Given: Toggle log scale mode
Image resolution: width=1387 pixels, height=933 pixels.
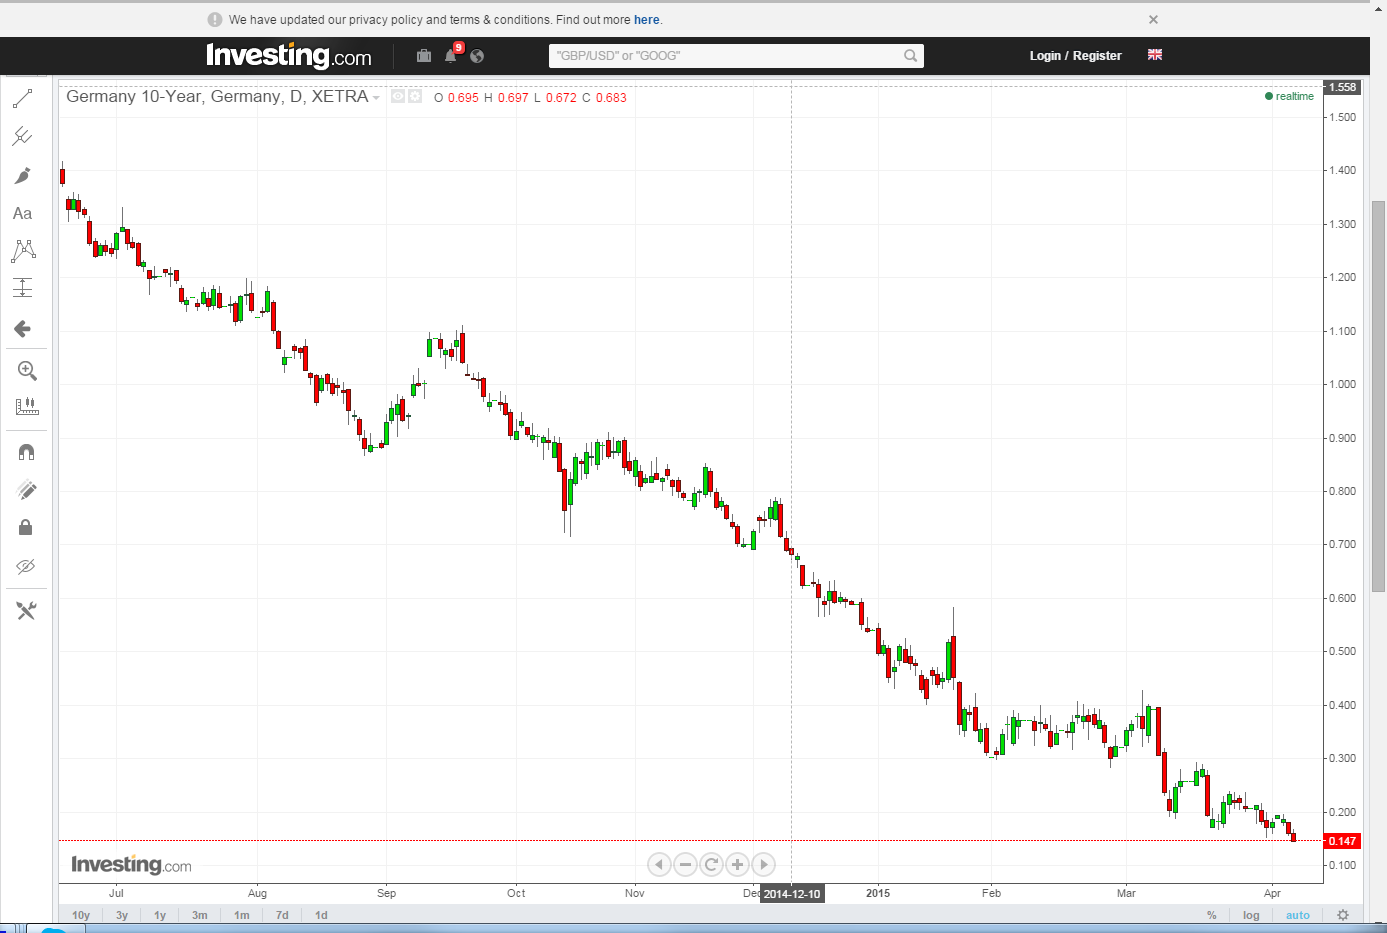Looking at the screenshot, I should (1251, 915).
